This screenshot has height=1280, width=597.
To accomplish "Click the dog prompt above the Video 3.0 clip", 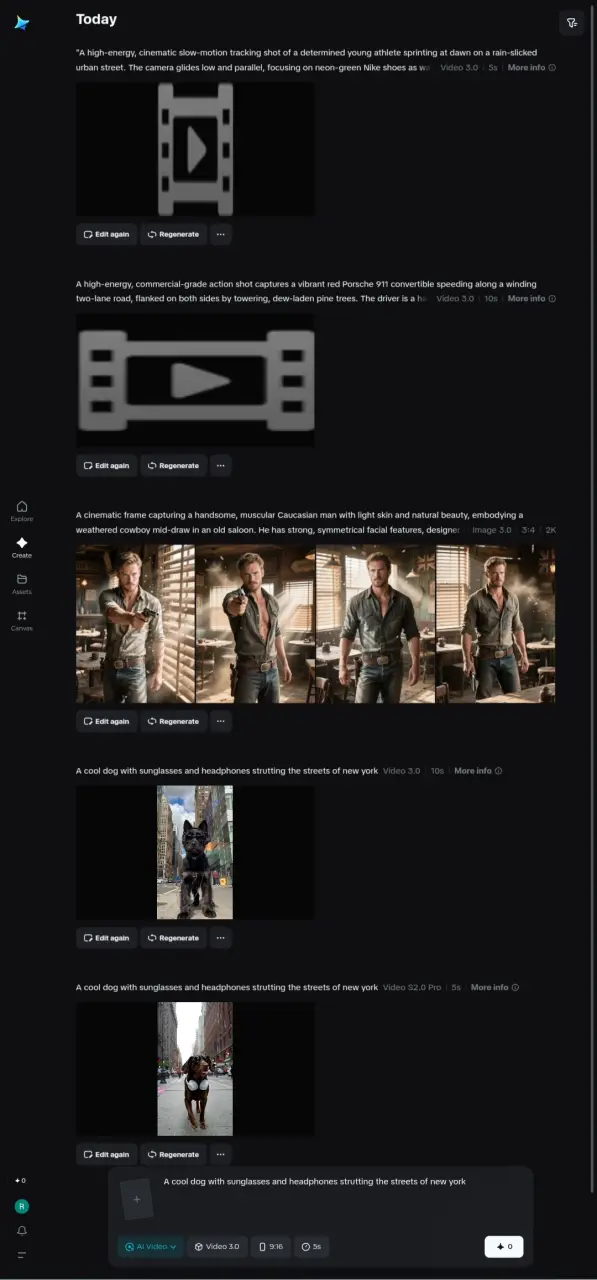I will [227, 771].
